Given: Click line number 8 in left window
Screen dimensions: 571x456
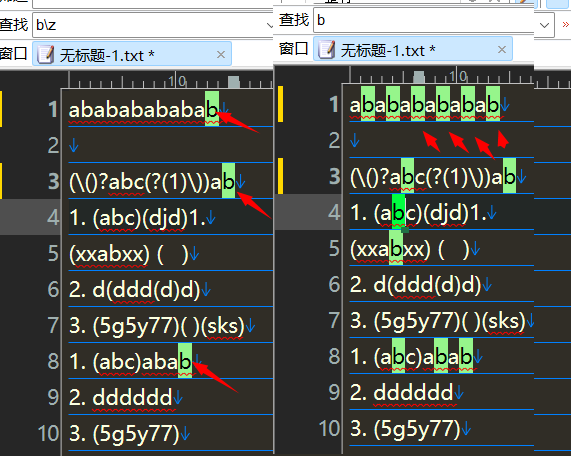Looking at the screenshot, I should (x=53, y=362).
